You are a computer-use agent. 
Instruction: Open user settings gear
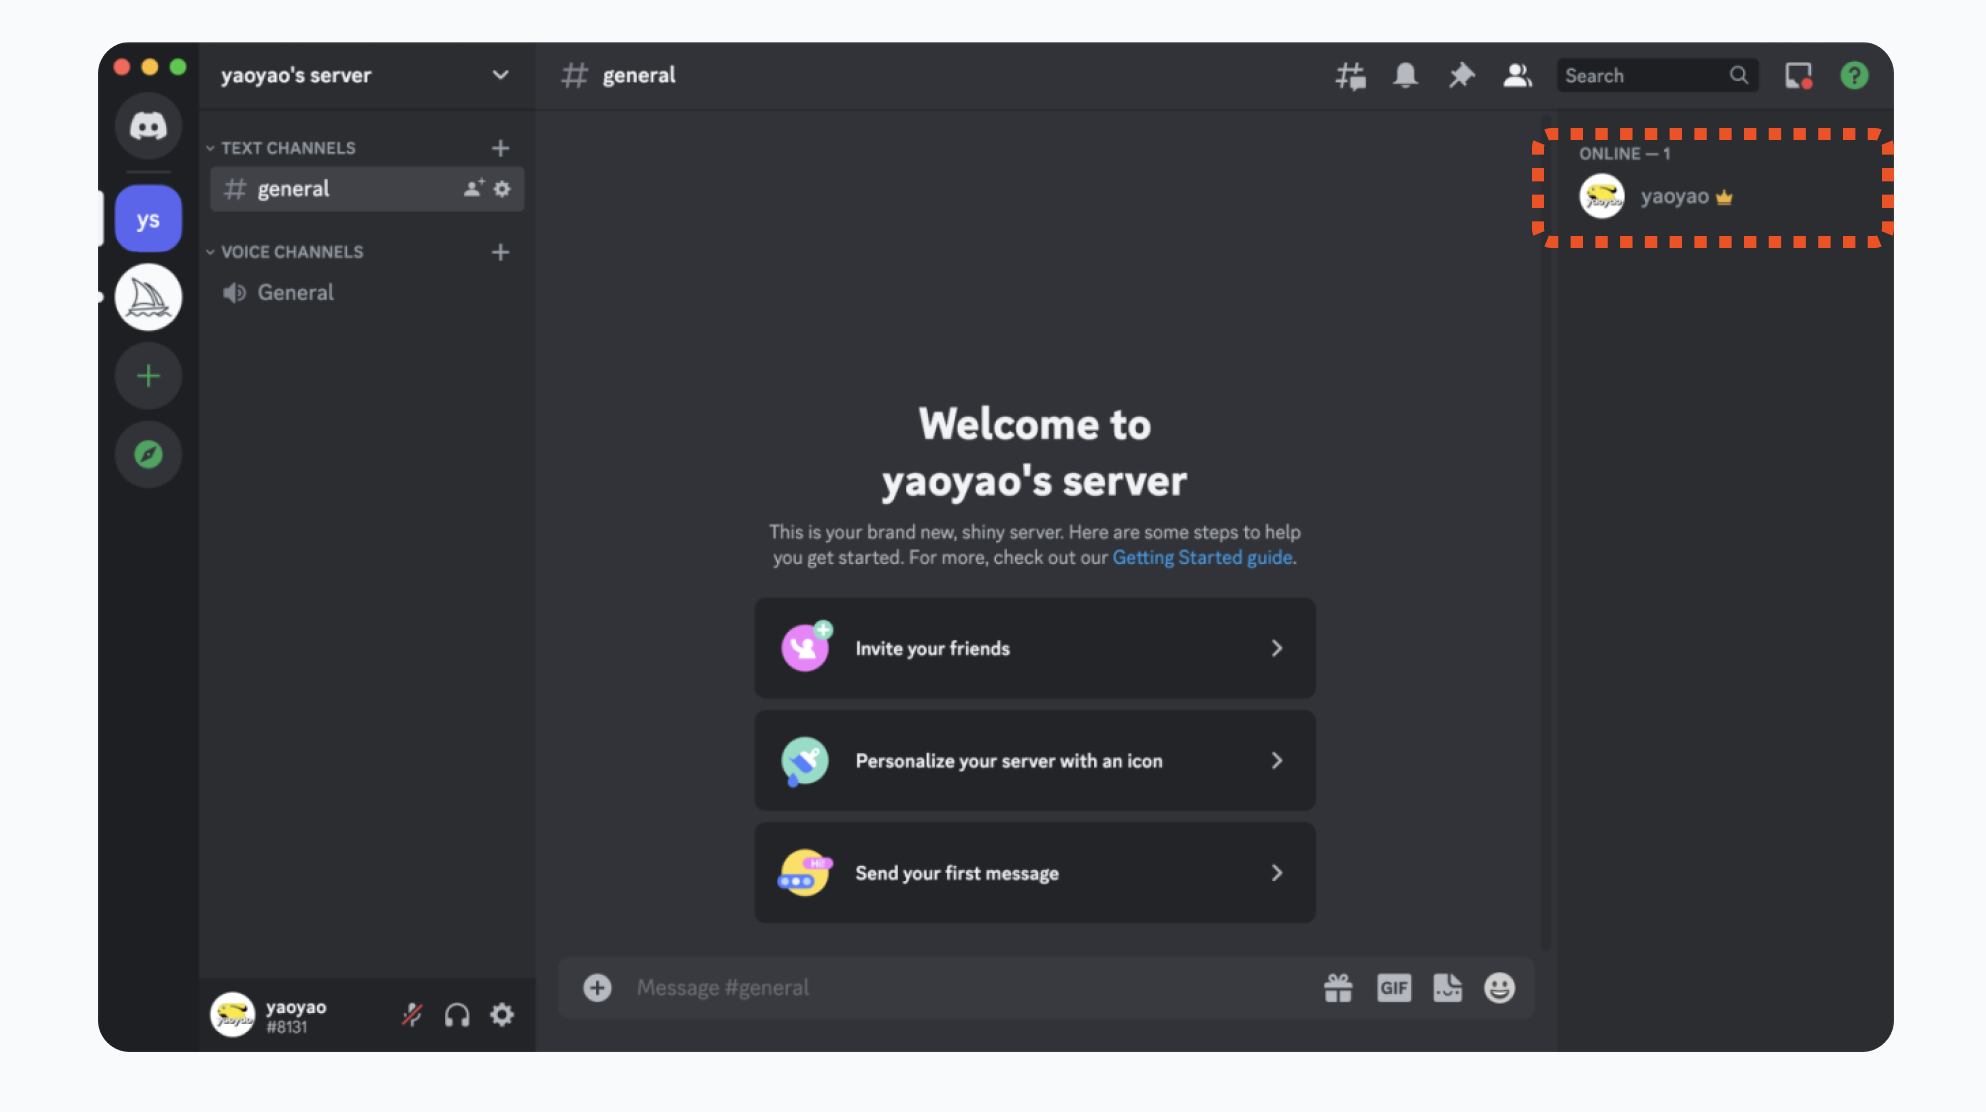(x=502, y=1015)
